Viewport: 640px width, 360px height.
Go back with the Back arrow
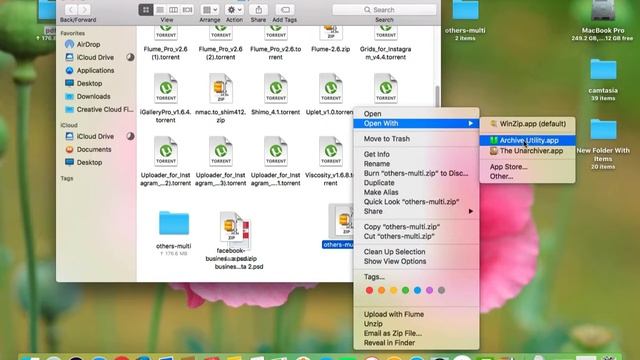[71, 9]
